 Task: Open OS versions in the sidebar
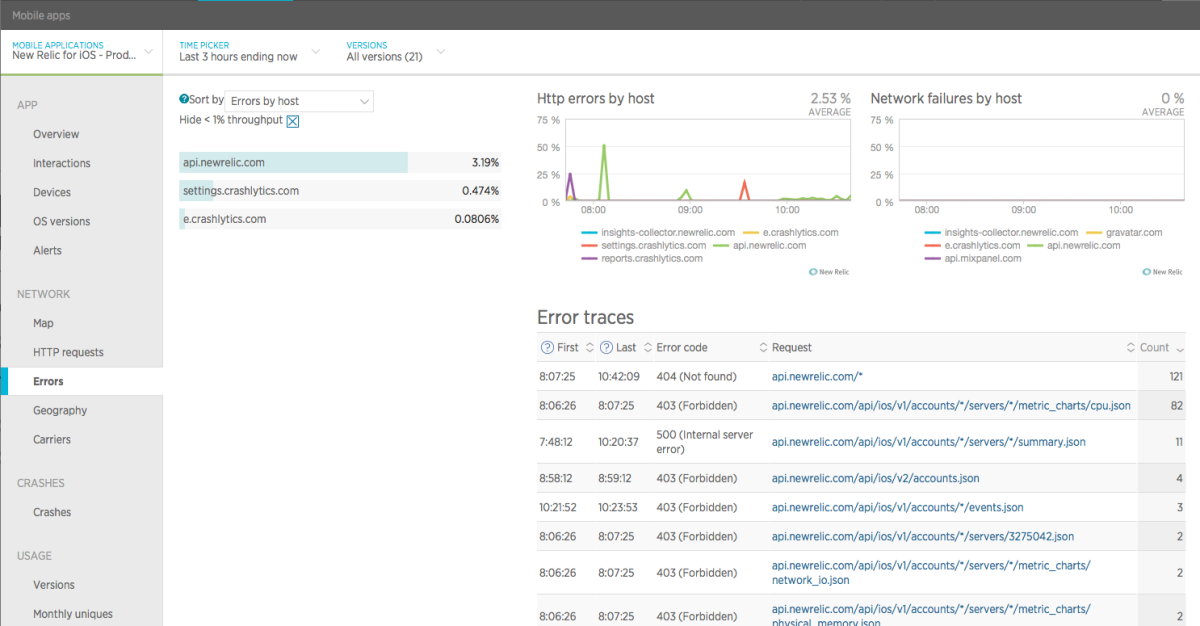pos(62,221)
